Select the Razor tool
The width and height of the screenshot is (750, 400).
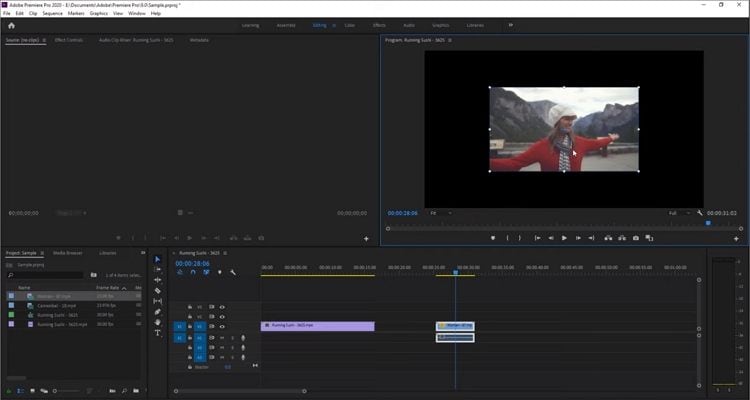pyautogui.click(x=157, y=290)
